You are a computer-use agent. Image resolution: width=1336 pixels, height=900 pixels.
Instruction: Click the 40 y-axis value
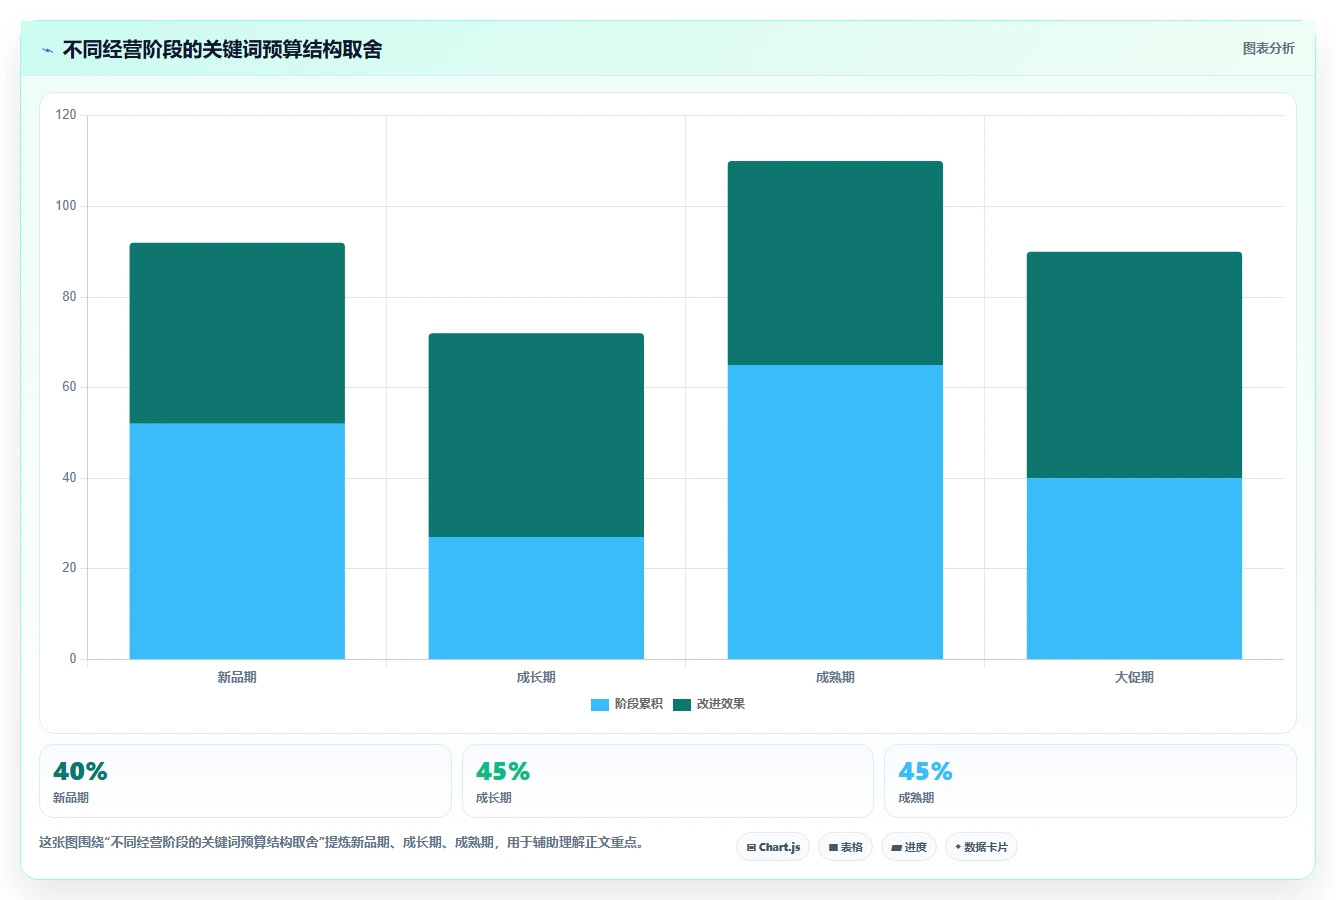coord(69,478)
